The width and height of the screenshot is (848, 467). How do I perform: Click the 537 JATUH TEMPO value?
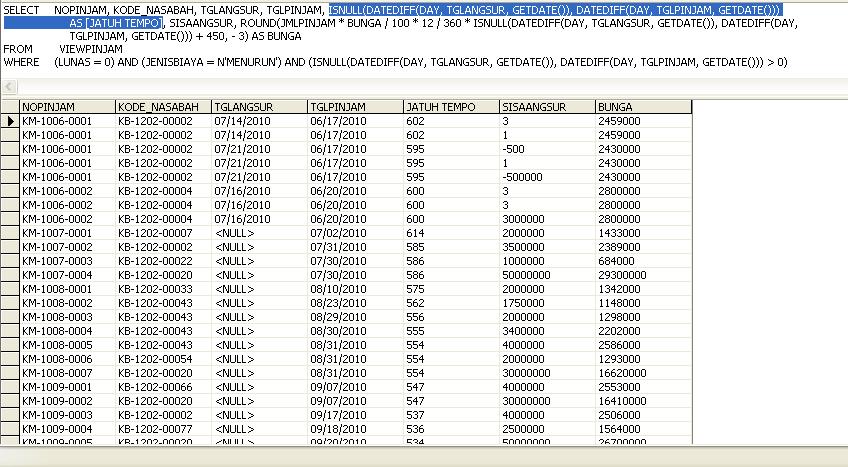(451, 415)
